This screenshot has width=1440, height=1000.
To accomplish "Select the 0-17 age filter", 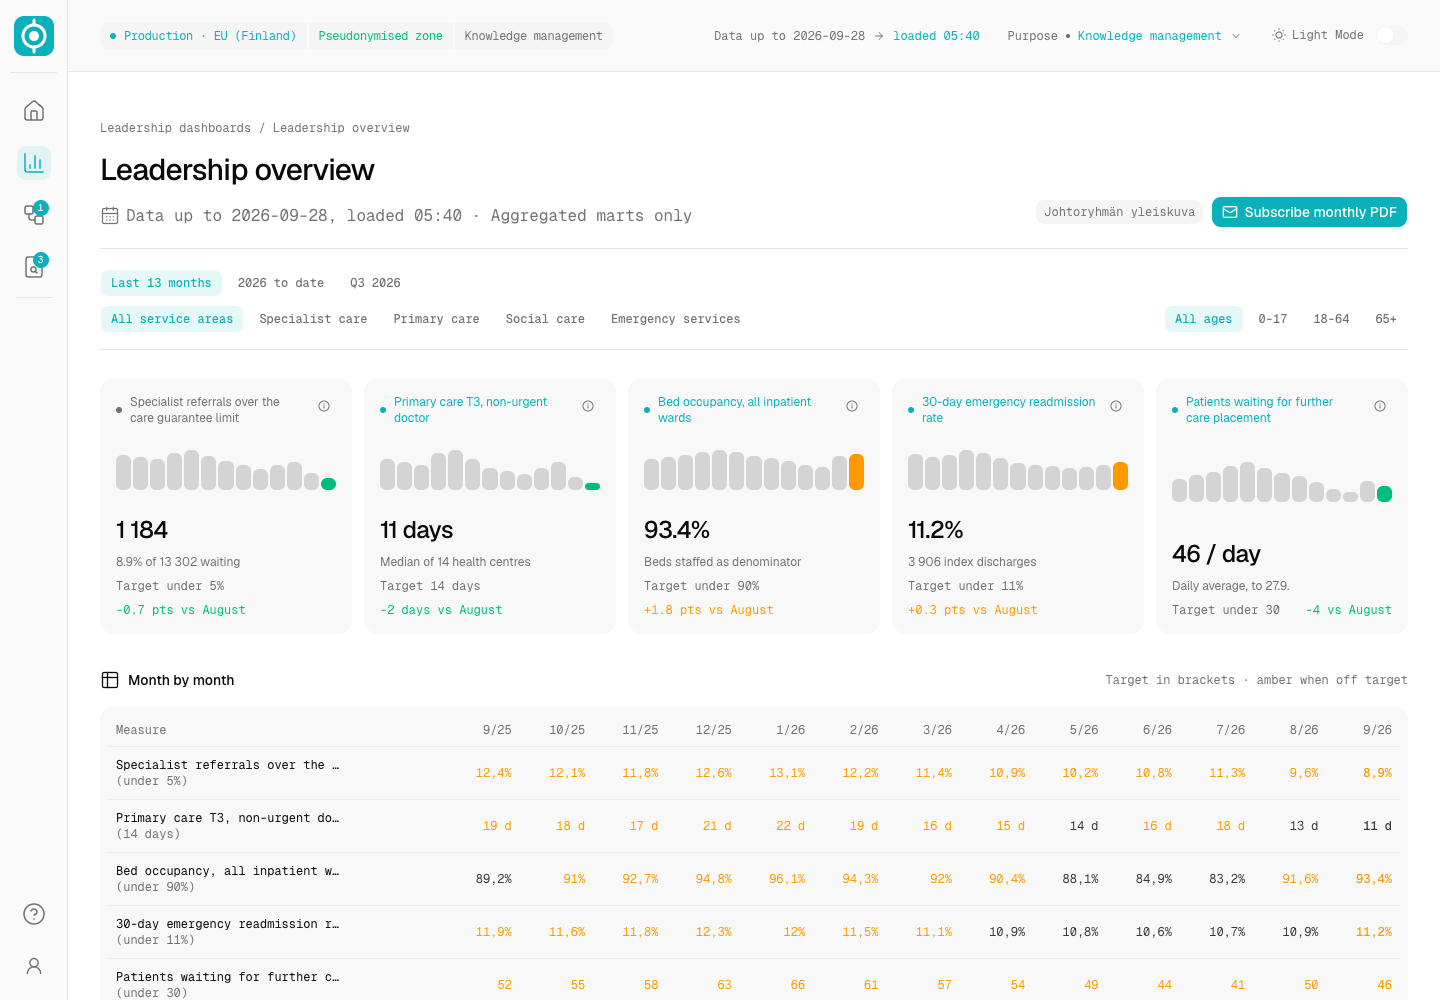I will (1273, 319).
